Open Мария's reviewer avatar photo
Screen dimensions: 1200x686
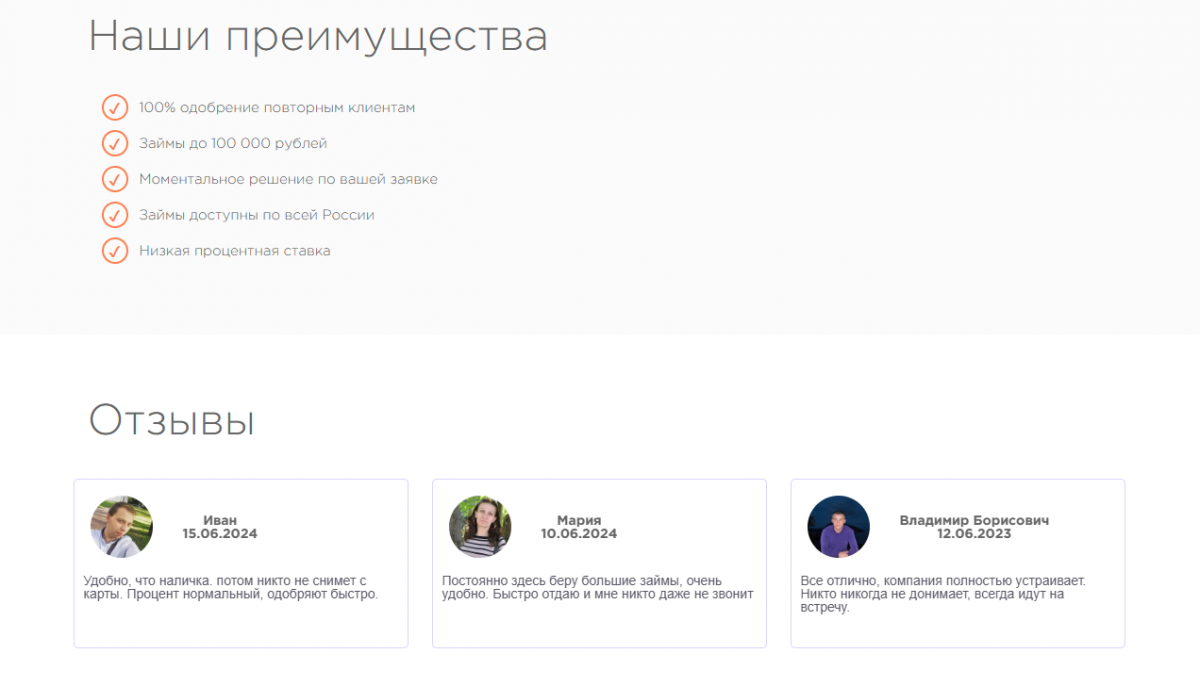click(x=480, y=526)
